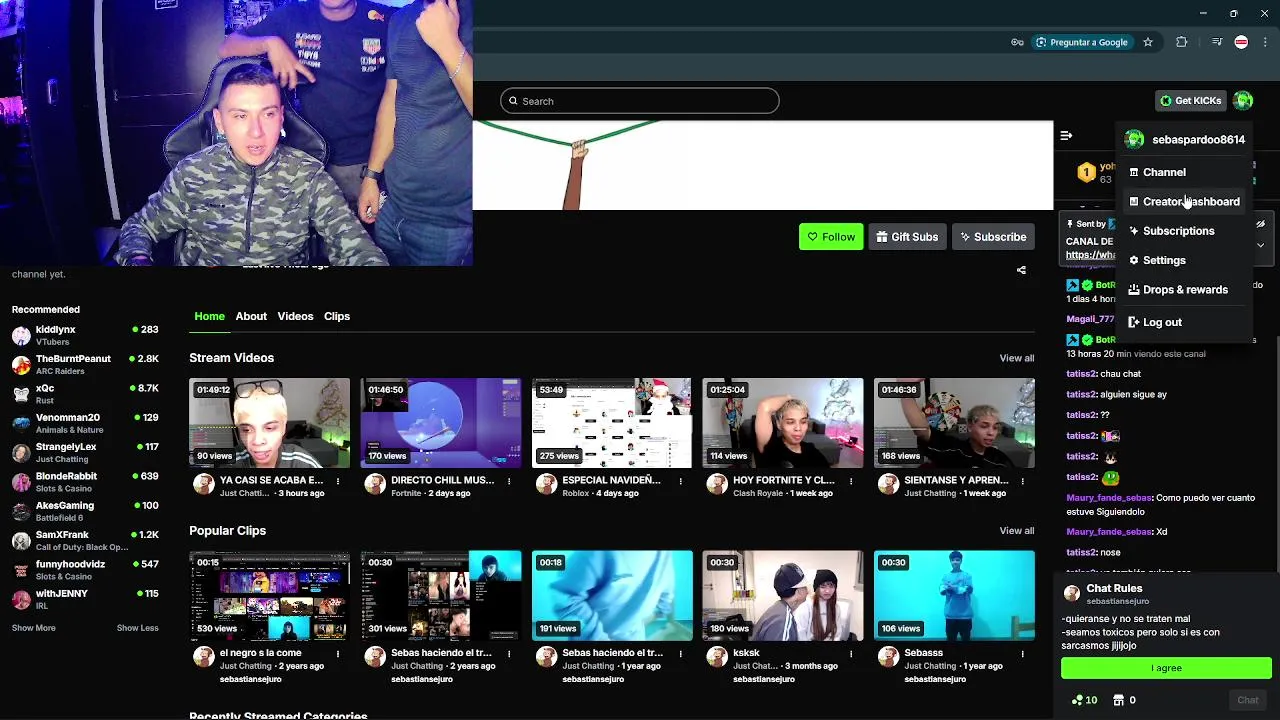Screen dimensions: 1280x720
Task: Click the gift box icon beside 0
Action: coord(1118,700)
